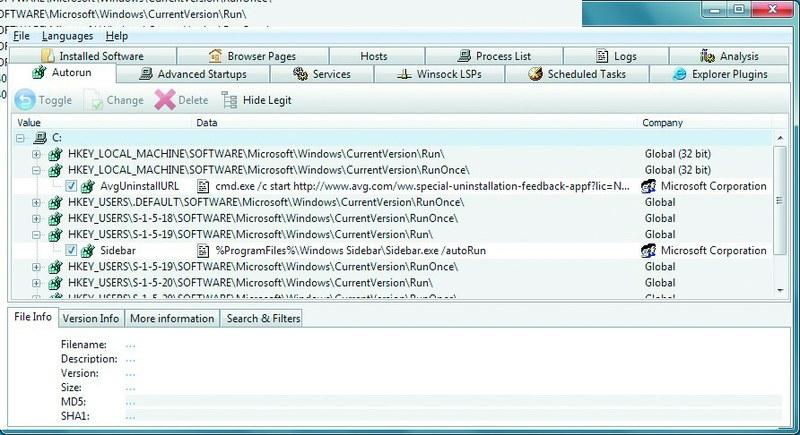
Task: Switch to the Version Info tab
Action: [x=90, y=318]
